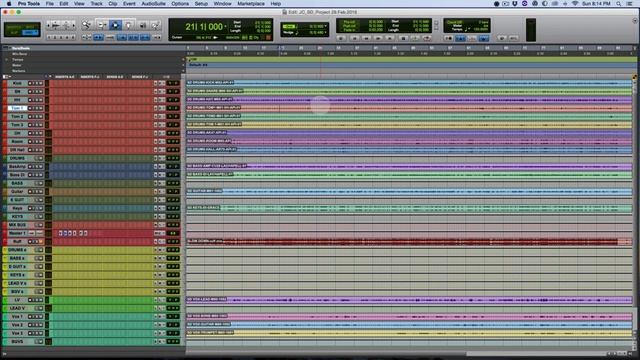Mute the HH track
The width and height of the screenshot is (640, 360).
tap(41, 100)
